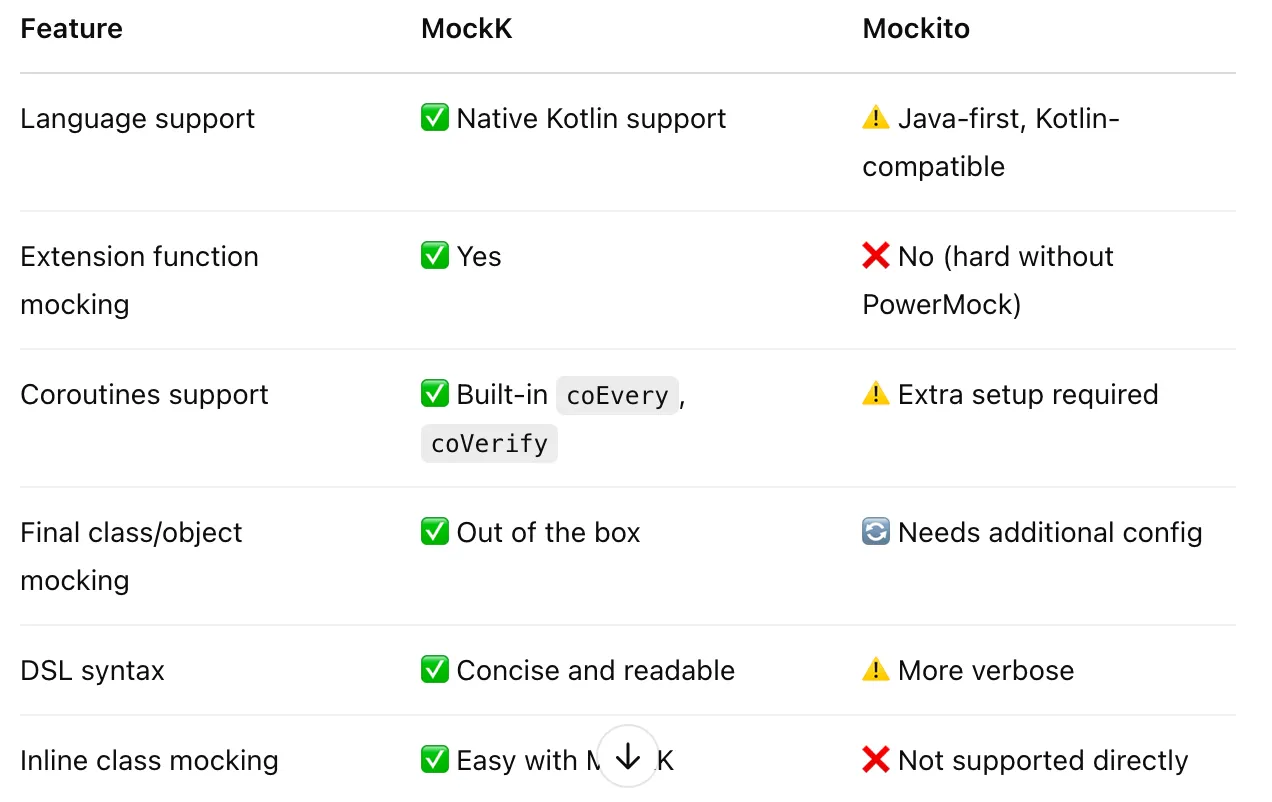Click the MockK column header
This screenshot has width=1272, height=802.
(x=466, y=28)
